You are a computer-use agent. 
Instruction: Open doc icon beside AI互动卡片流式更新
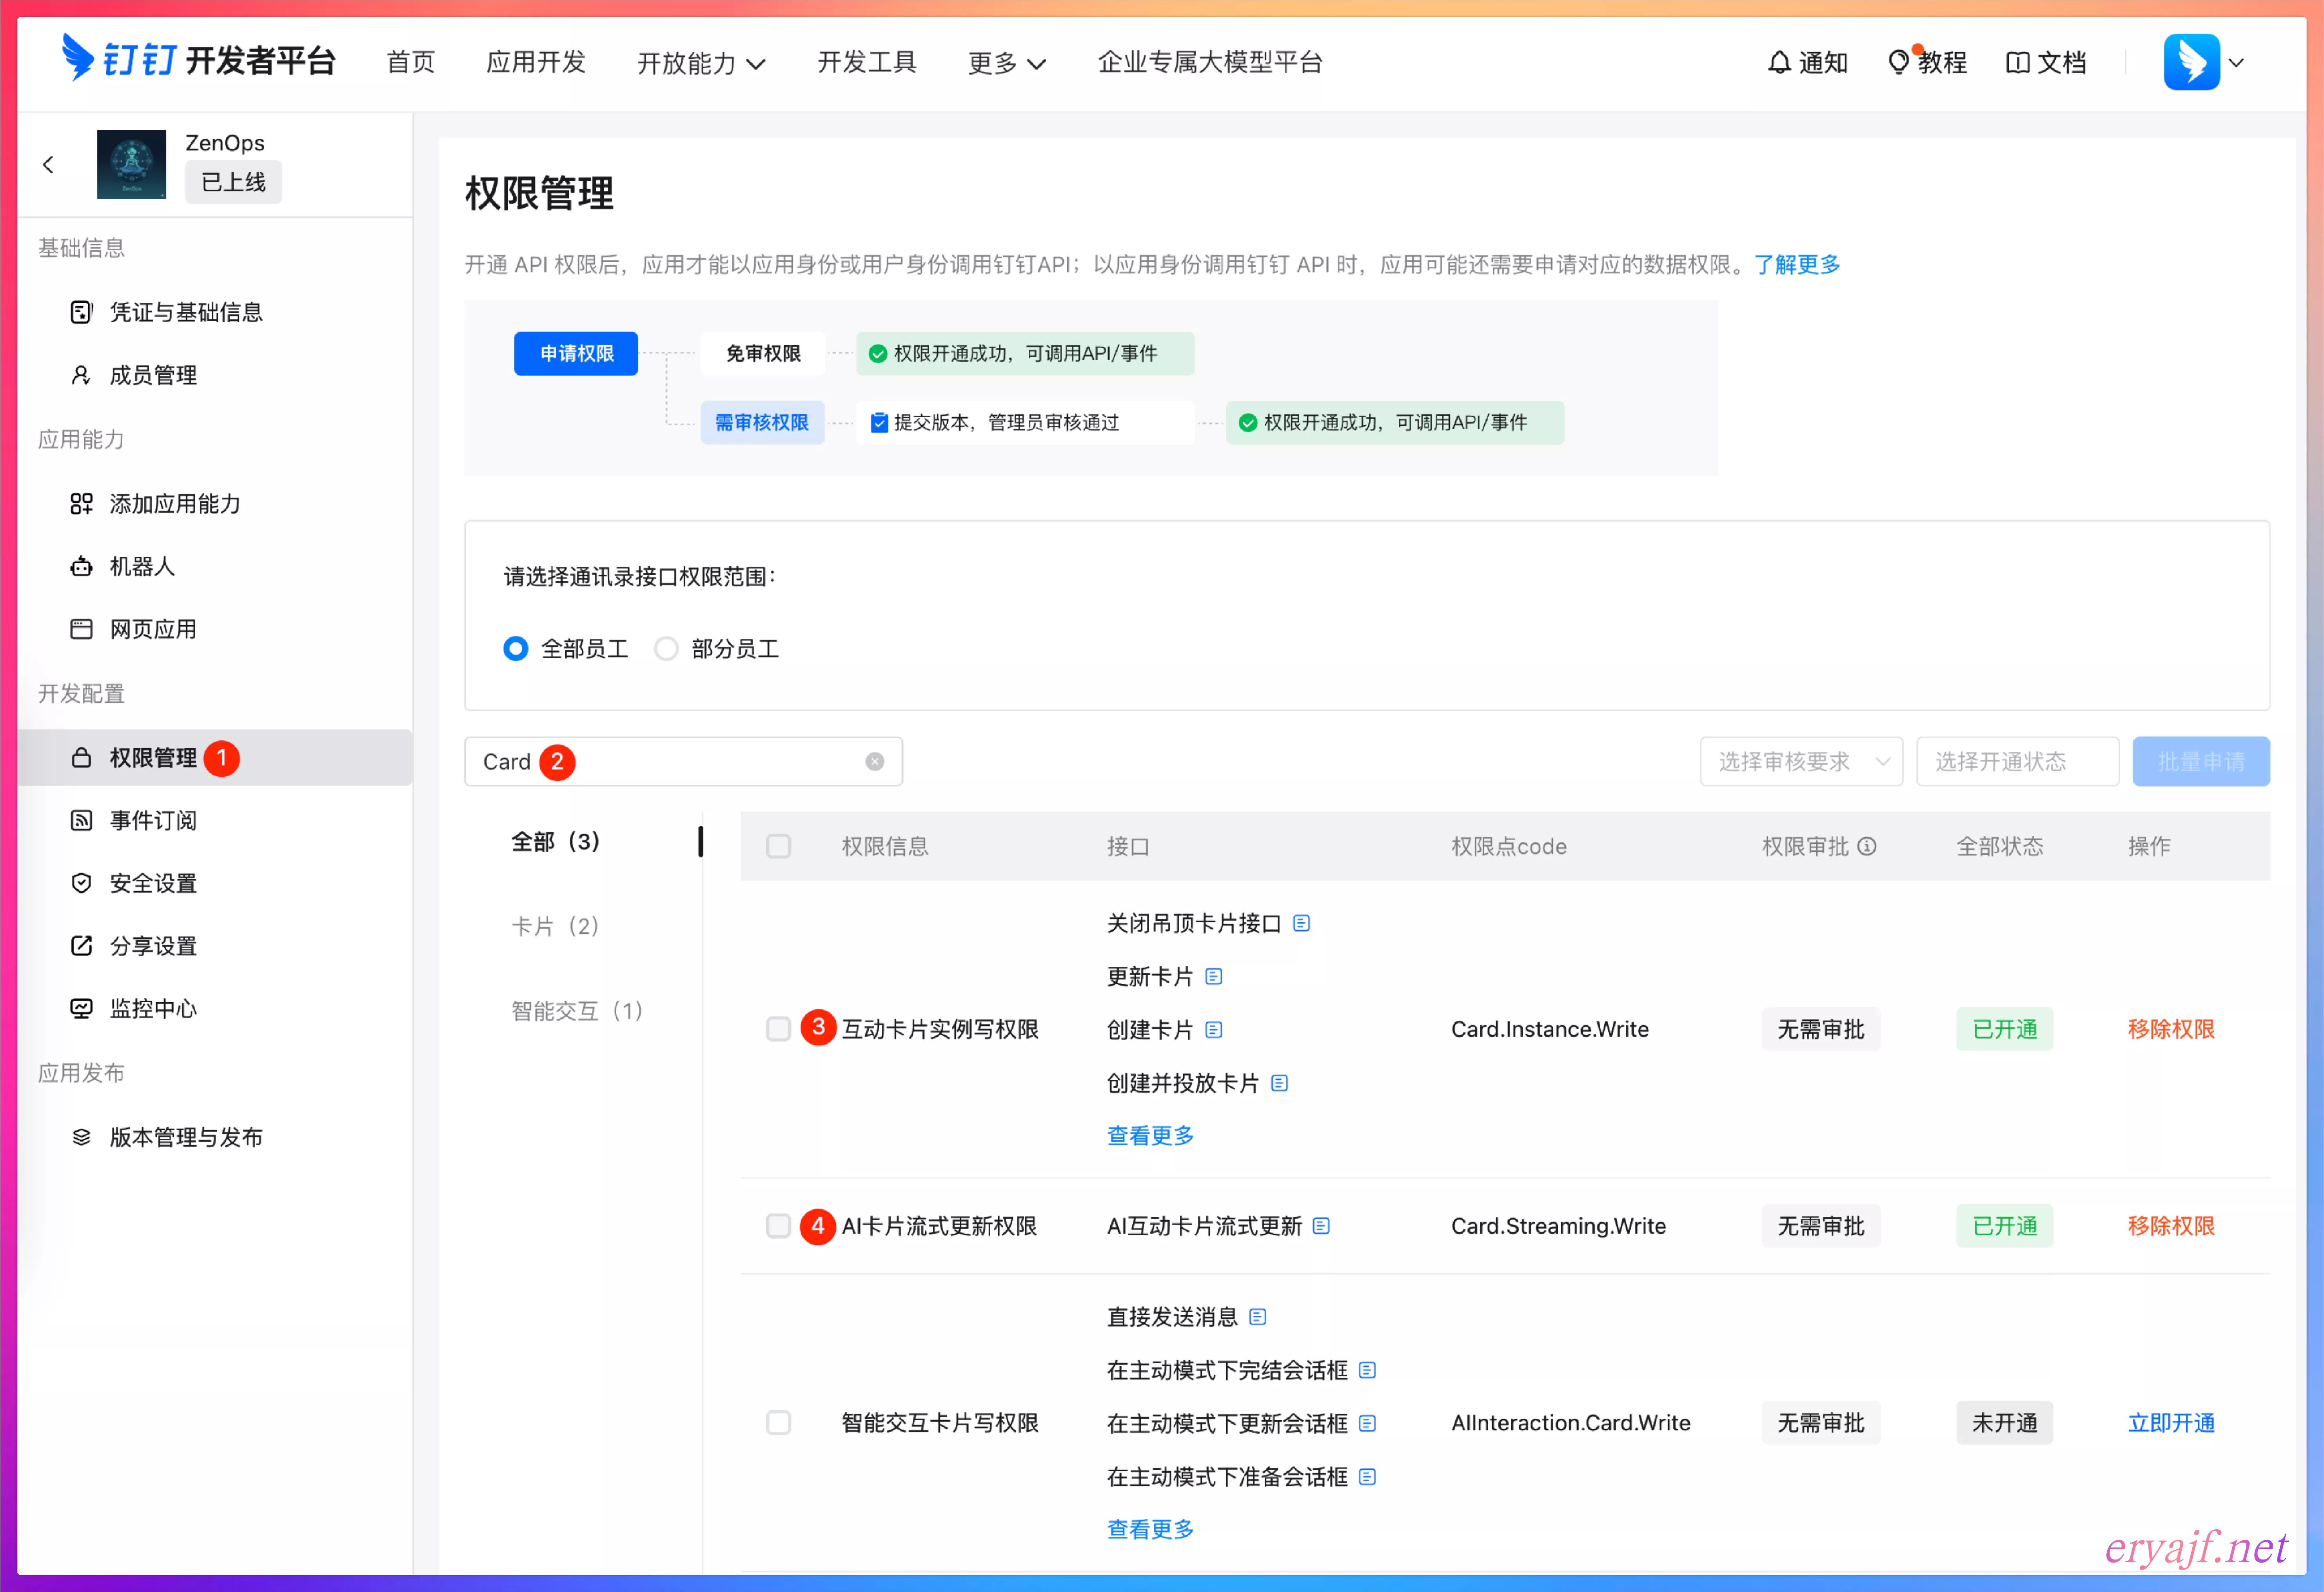[1321, 1226]
